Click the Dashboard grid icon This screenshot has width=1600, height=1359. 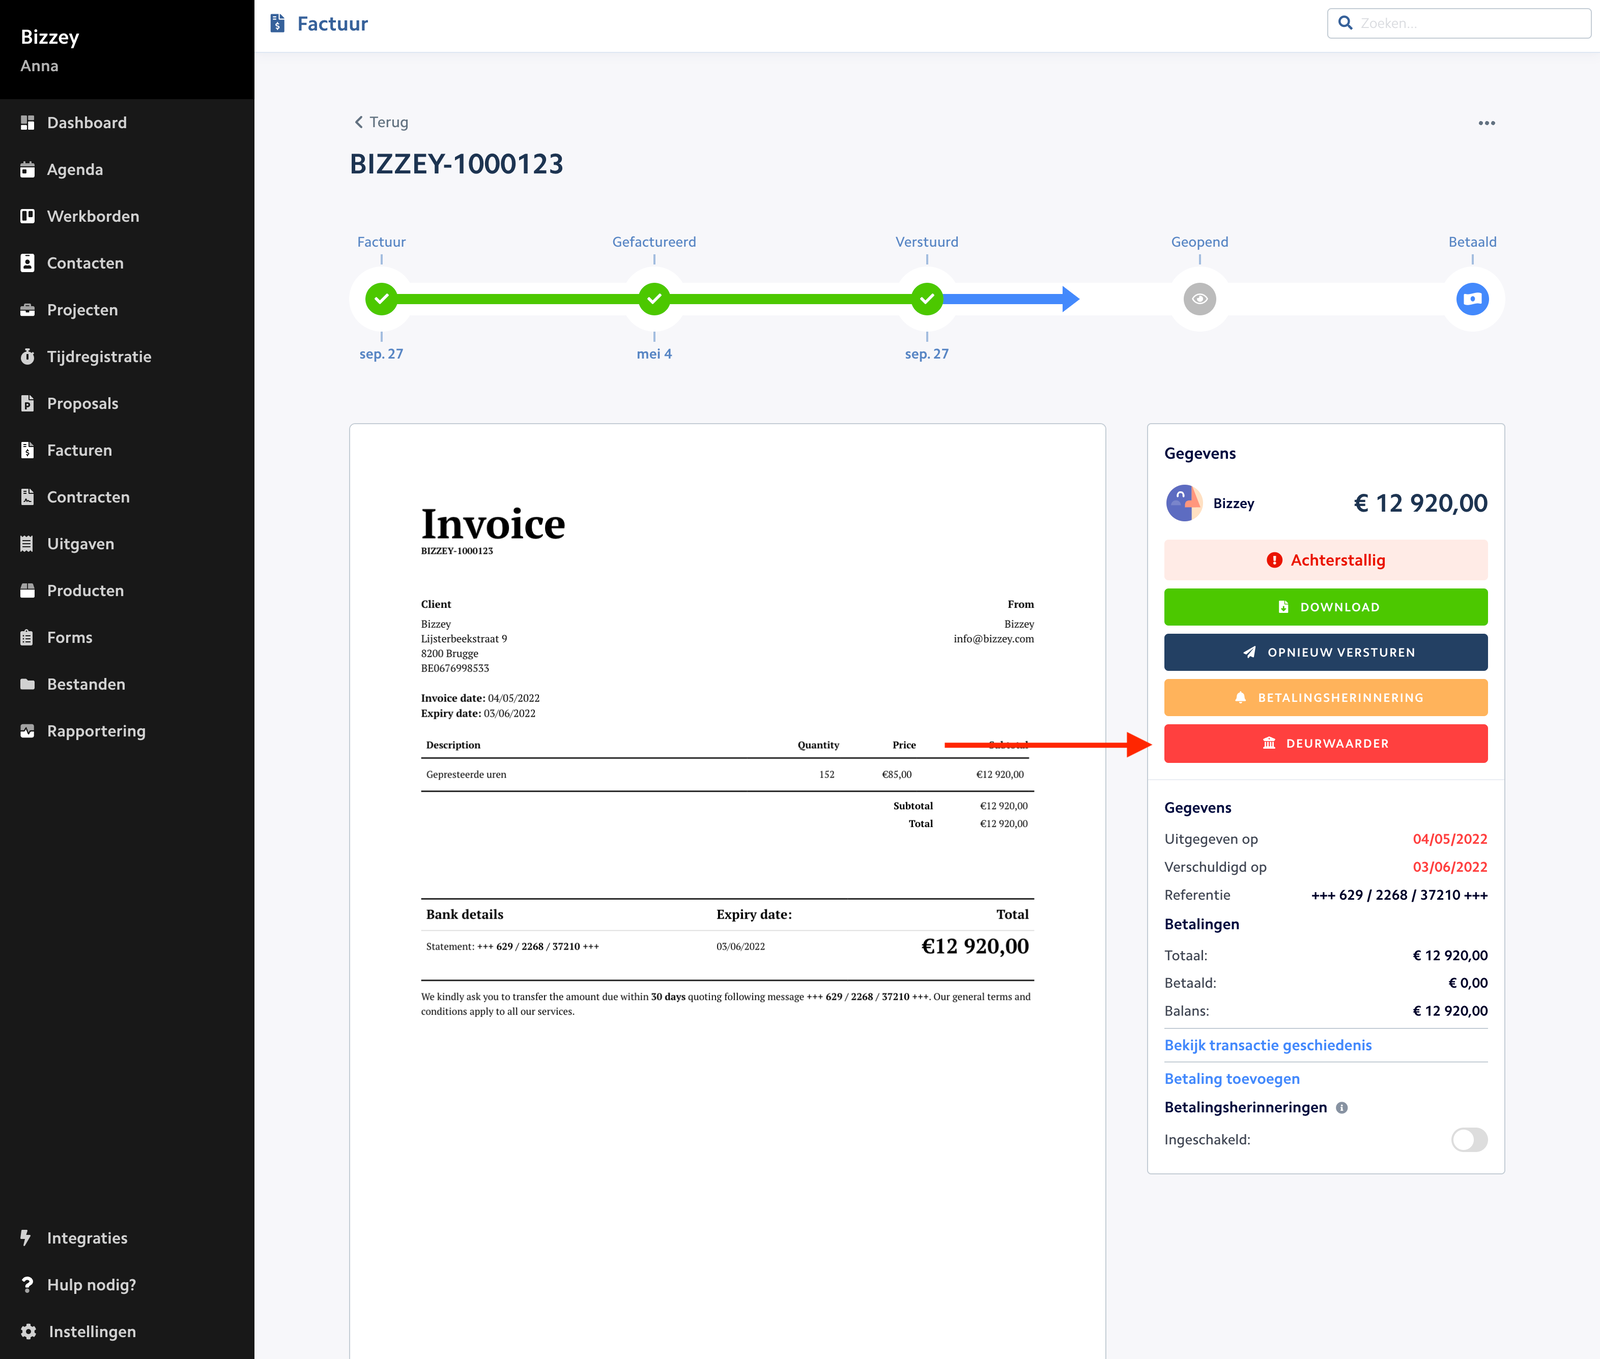coord(28,123)
